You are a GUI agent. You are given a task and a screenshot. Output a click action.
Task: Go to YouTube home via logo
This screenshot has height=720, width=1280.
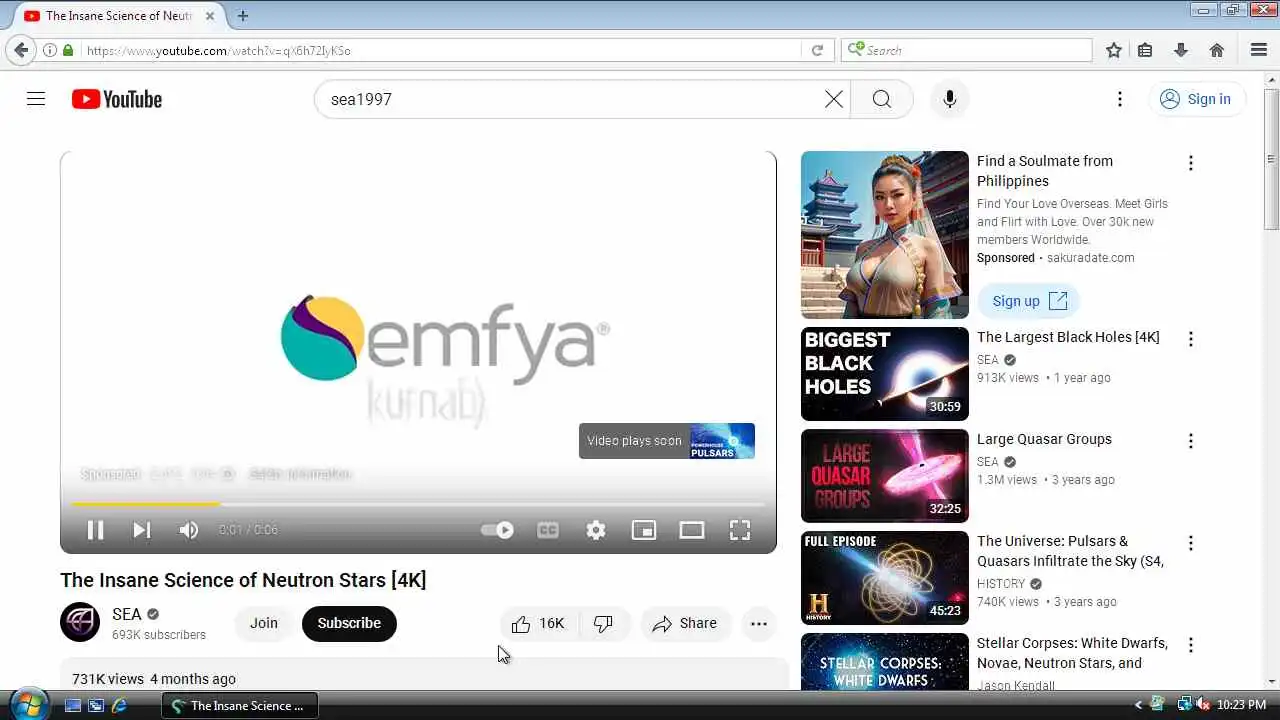[117, 99]
